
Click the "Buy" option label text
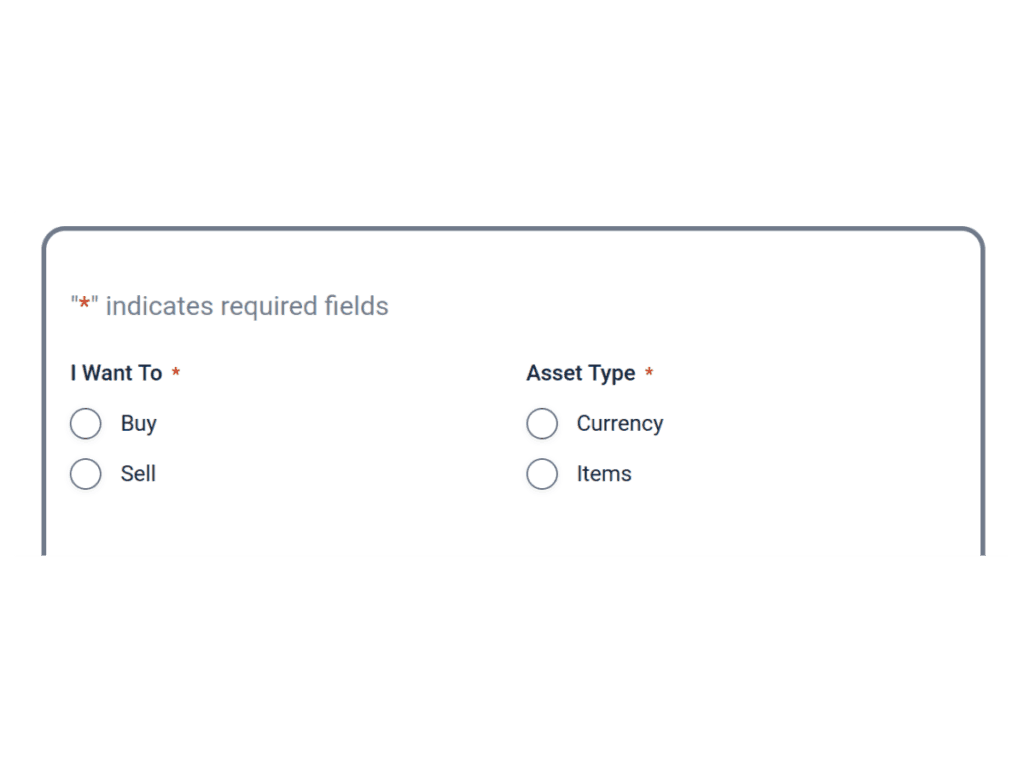click(x=138, y=424)
